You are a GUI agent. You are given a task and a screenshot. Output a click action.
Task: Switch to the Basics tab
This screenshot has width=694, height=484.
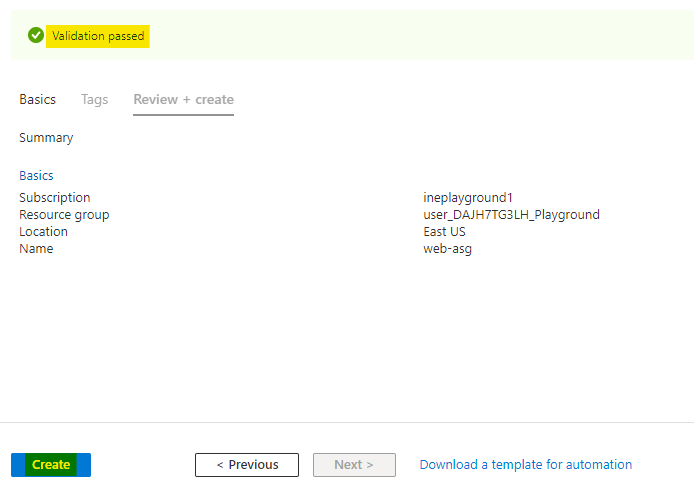pos(37,100)
